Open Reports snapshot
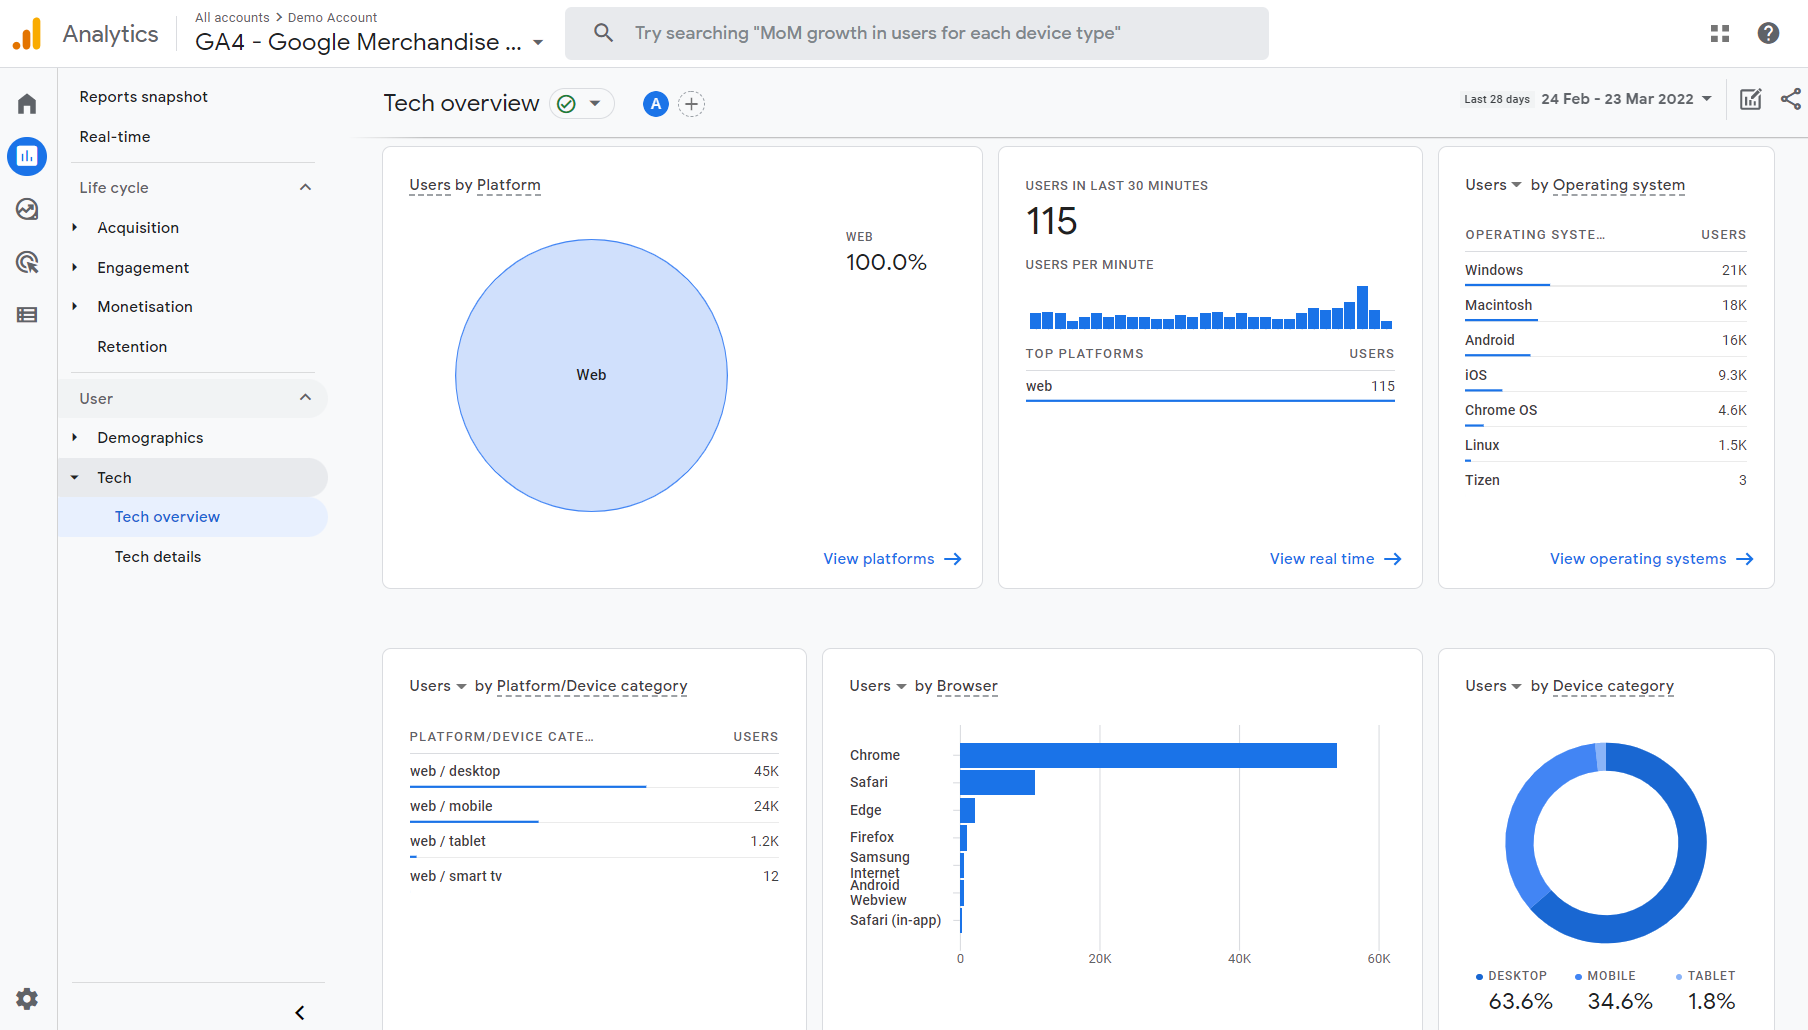The height and width of the screenshot is (1030, 1808). click(144, 97)
